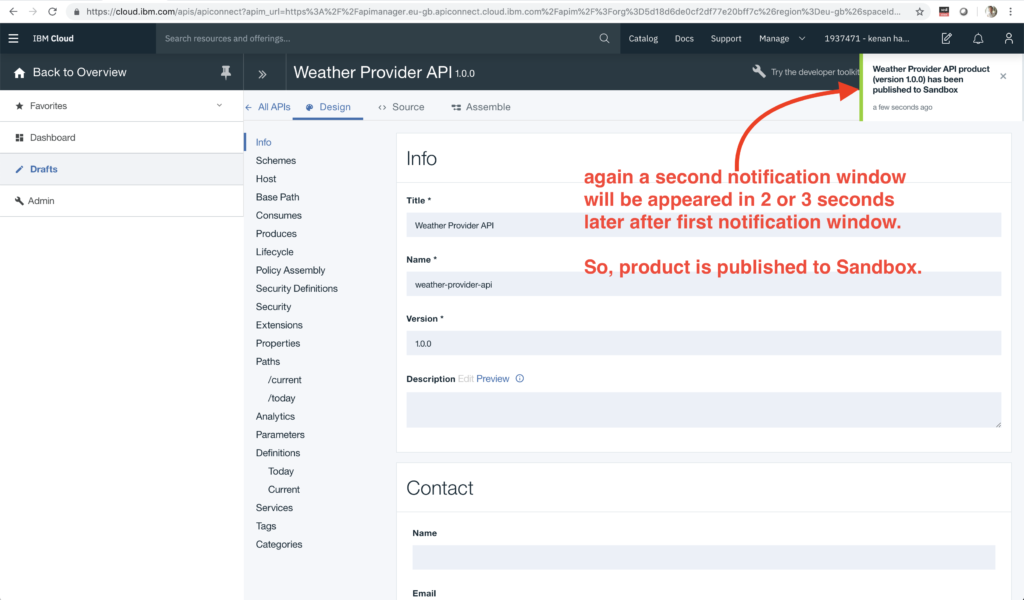Jump to Base Path section
The image size is (1024, 600).
click(278, 197)
